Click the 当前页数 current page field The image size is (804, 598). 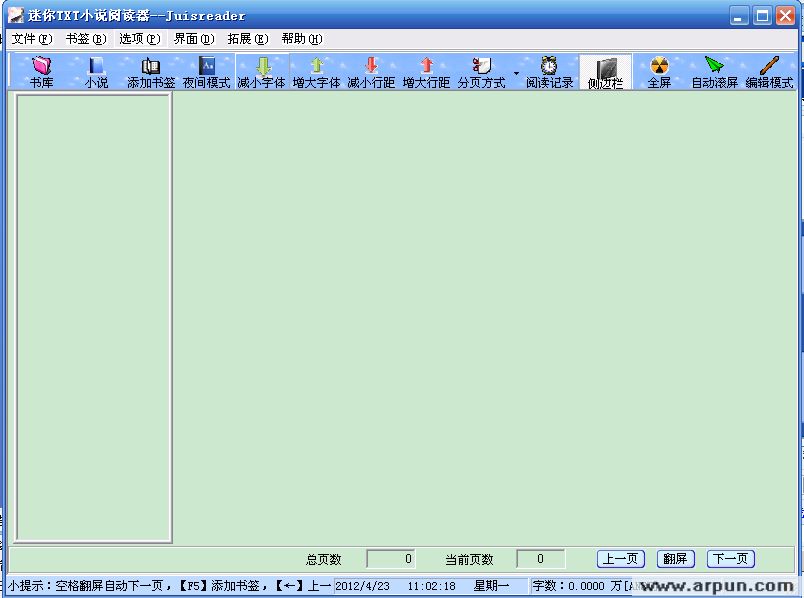click(x=541, y=559)
